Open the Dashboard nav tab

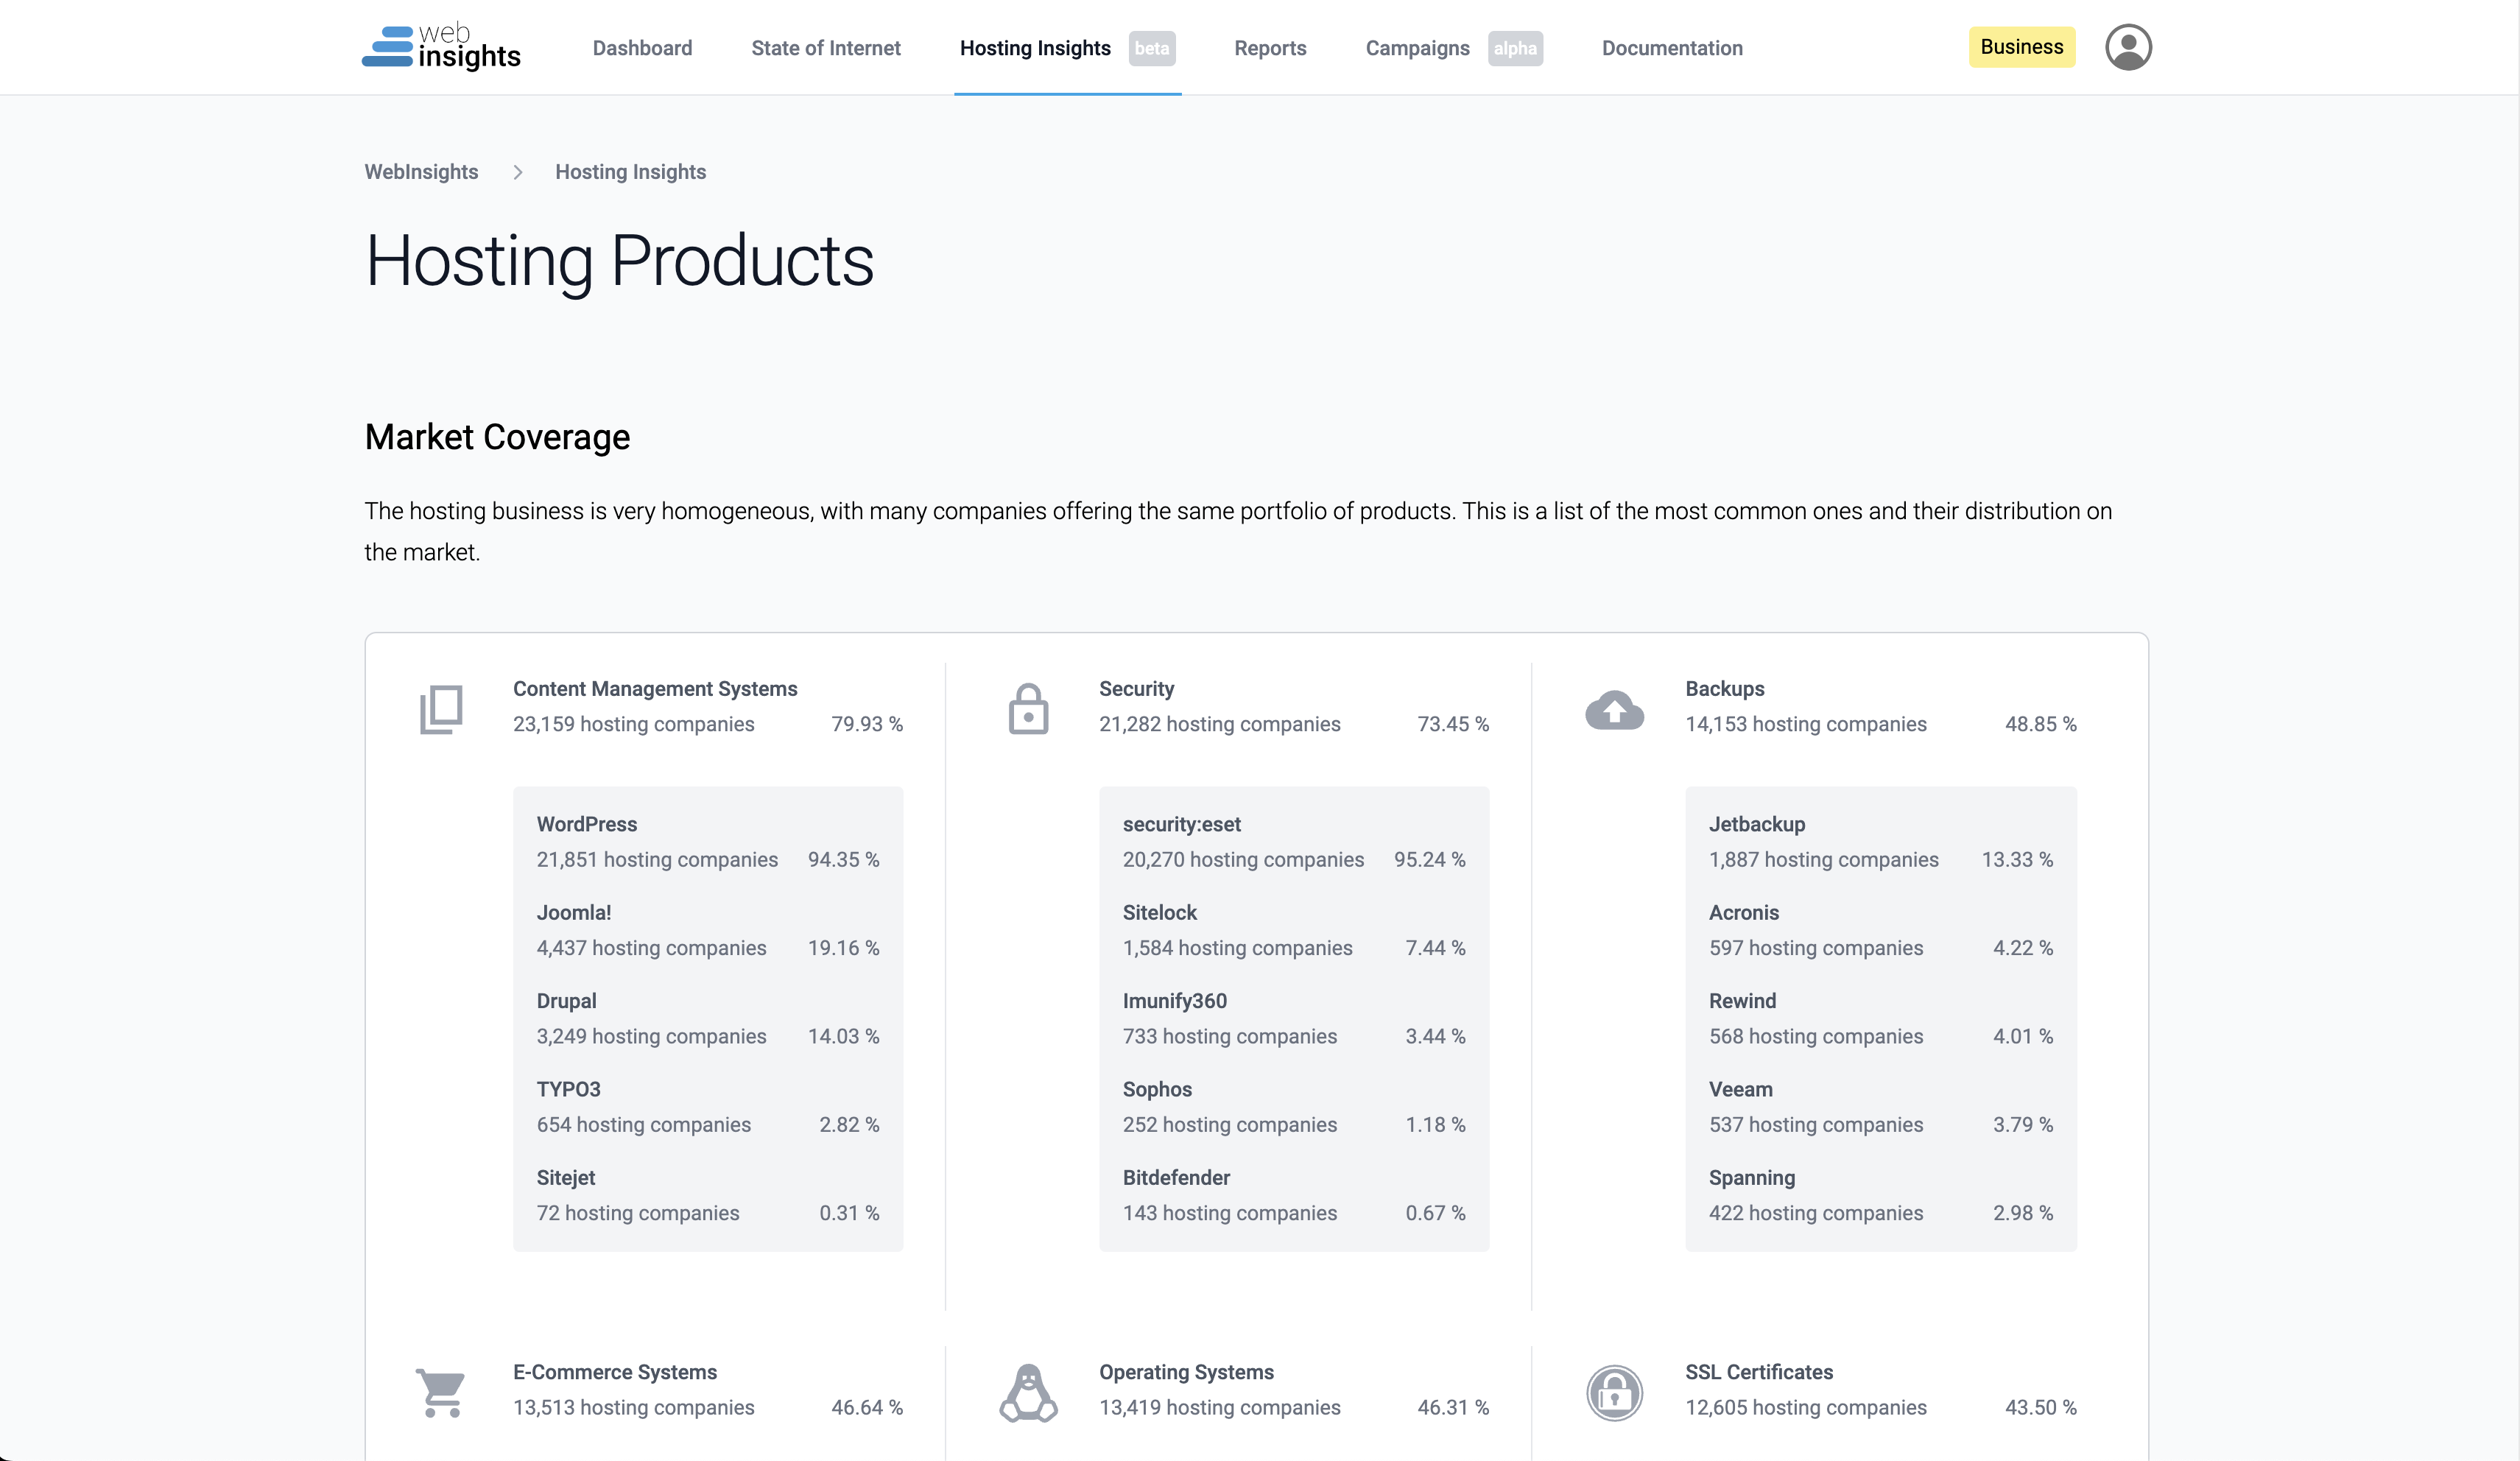tap(642, 48)
